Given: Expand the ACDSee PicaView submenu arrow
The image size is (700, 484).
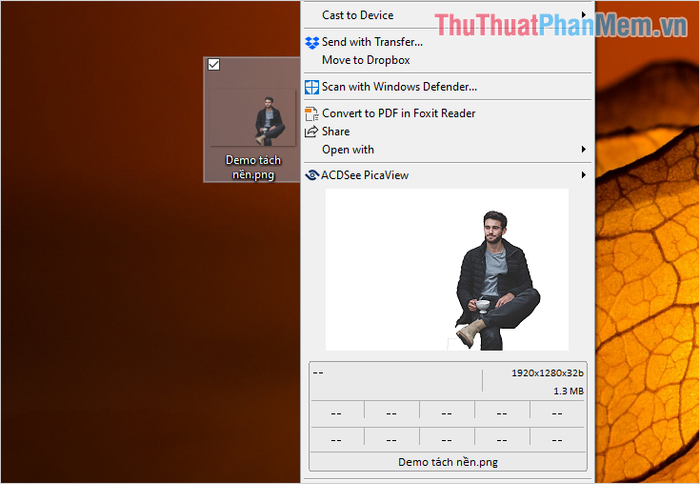Looking at the screenshot, I should click(583, 175).
